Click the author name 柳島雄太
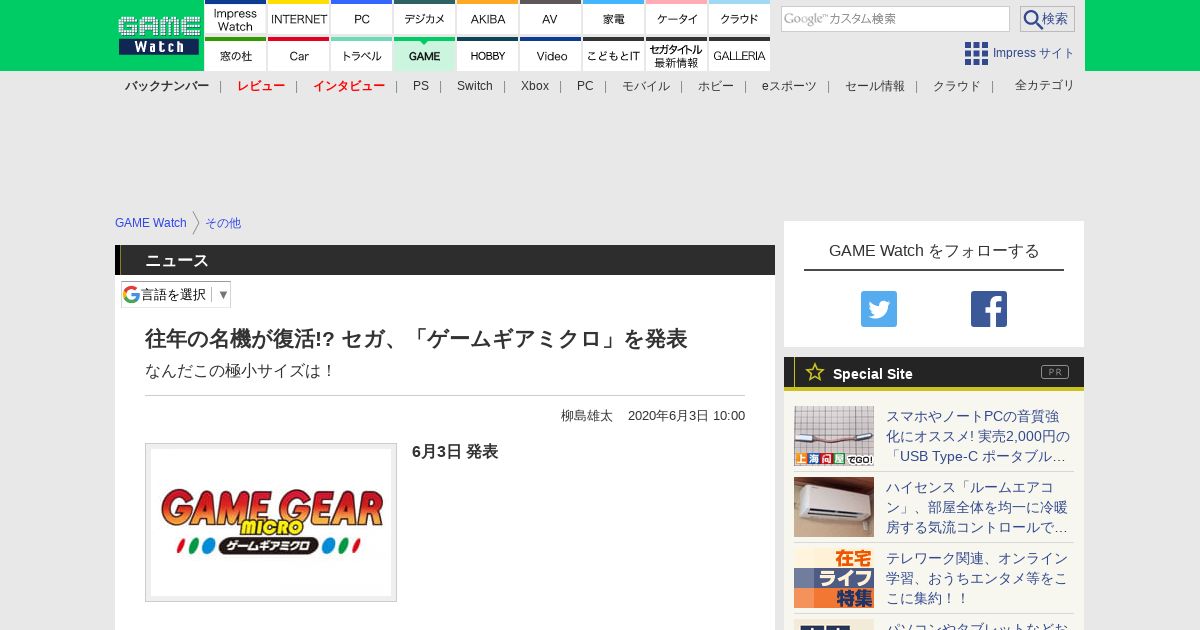The width and height of the screenshot is (1200, 630). click(587, 416)
